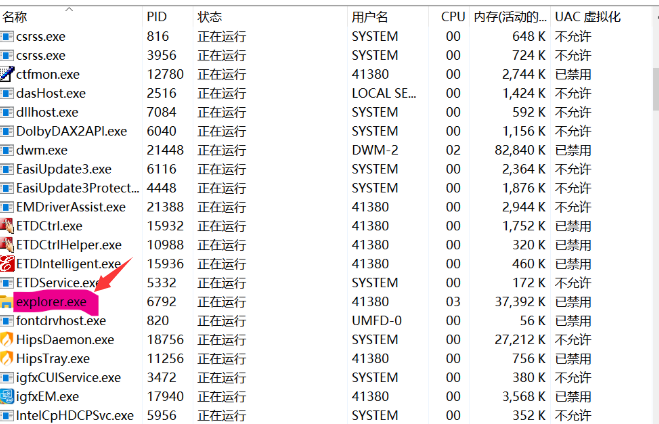Select the igfxEM.exe icon
This screenshot has width=659, height=424.
pos(7,397)
